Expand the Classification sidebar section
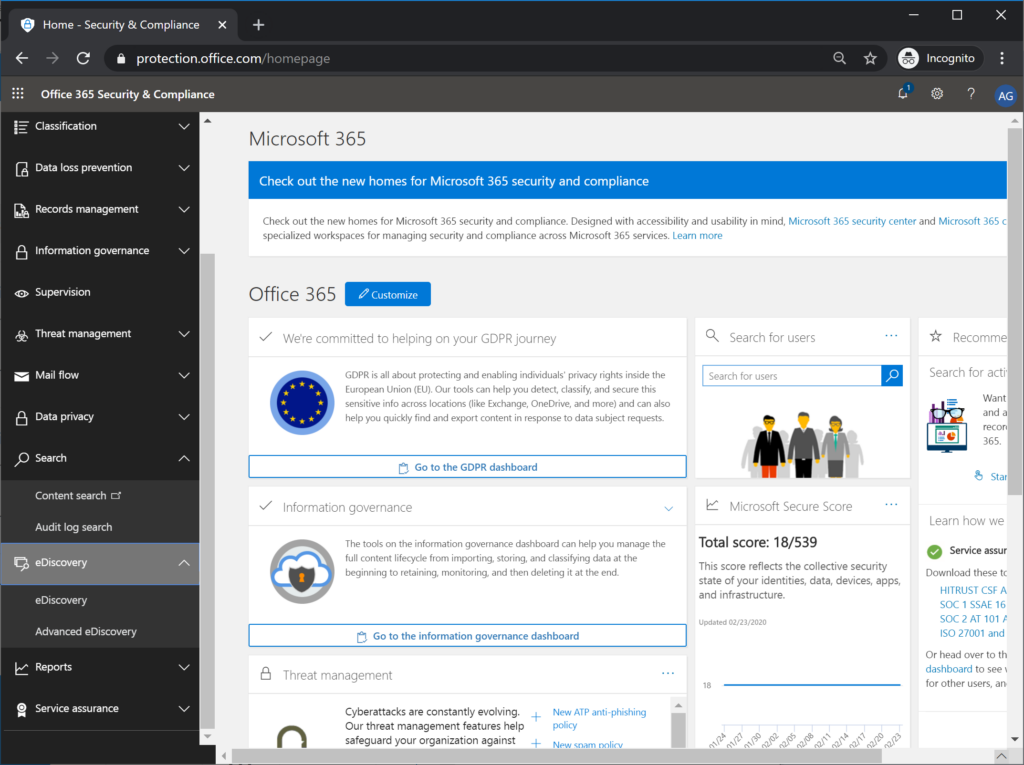 [183, 126]
